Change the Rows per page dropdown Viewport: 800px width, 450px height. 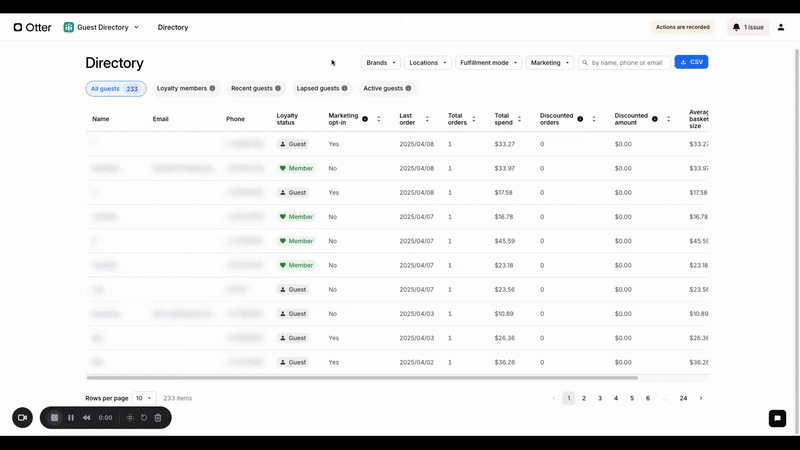[145, 398]
